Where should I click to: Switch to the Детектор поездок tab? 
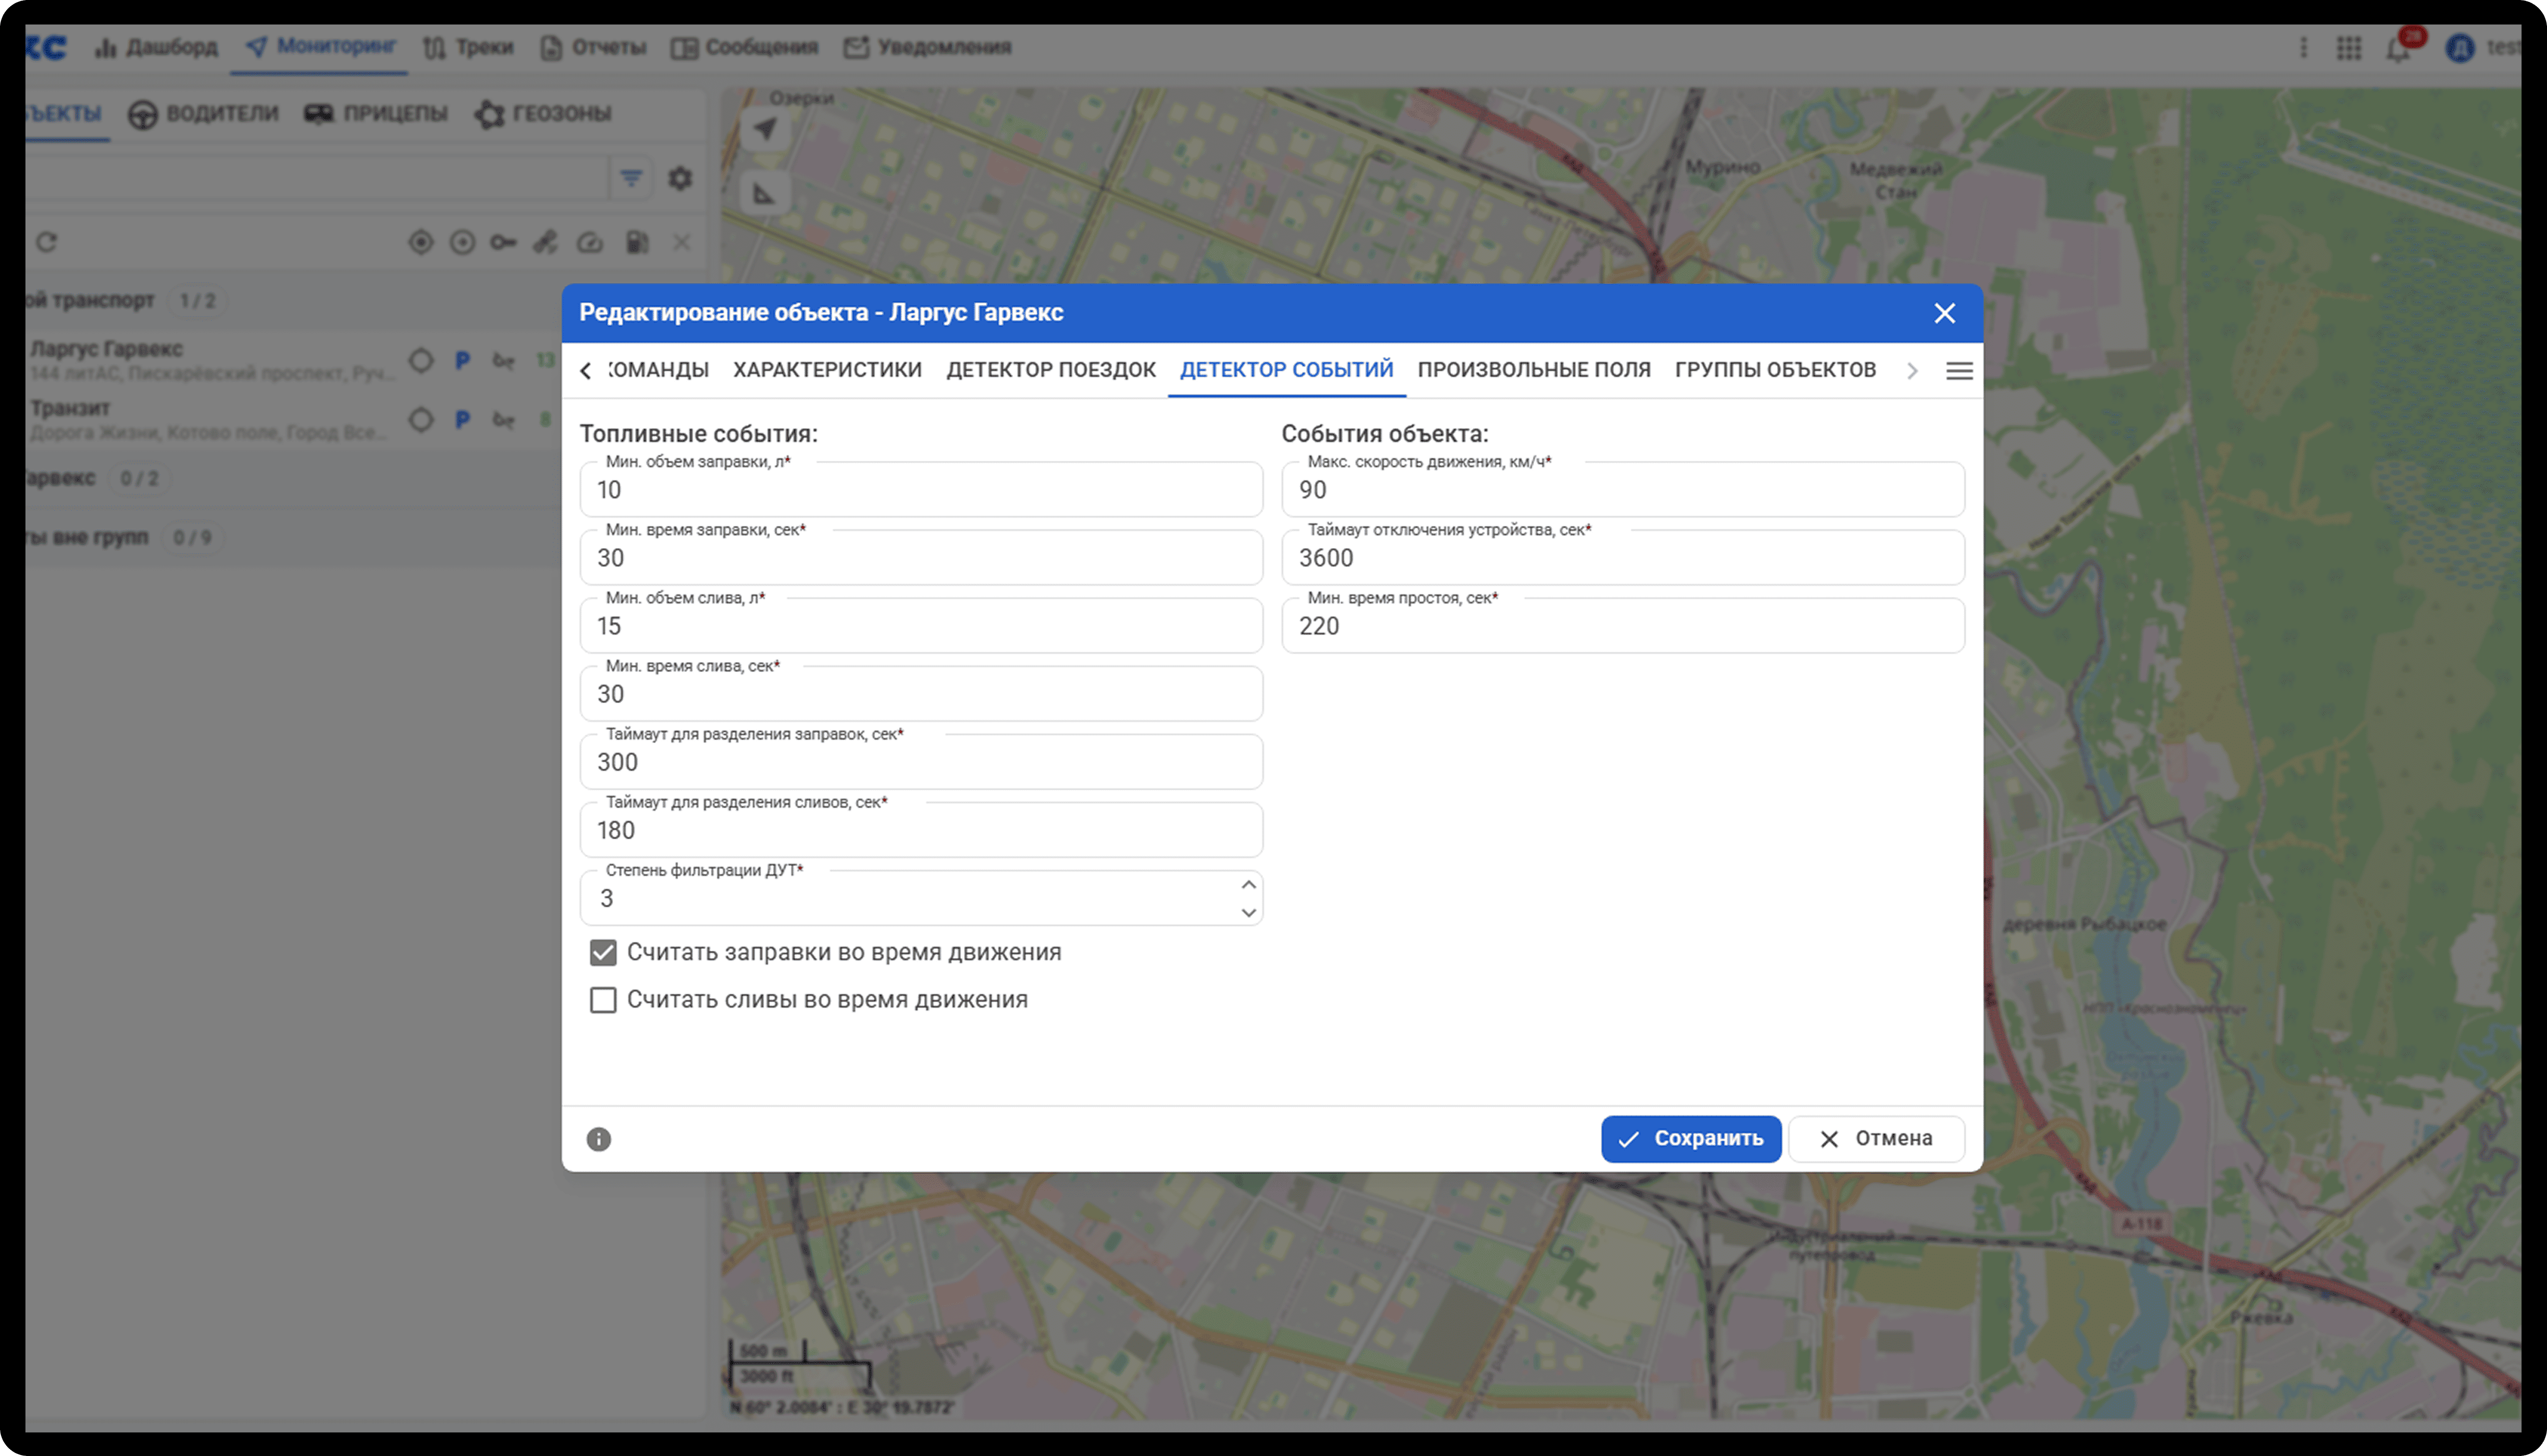pyautogui.click(x=1051, y=370)
